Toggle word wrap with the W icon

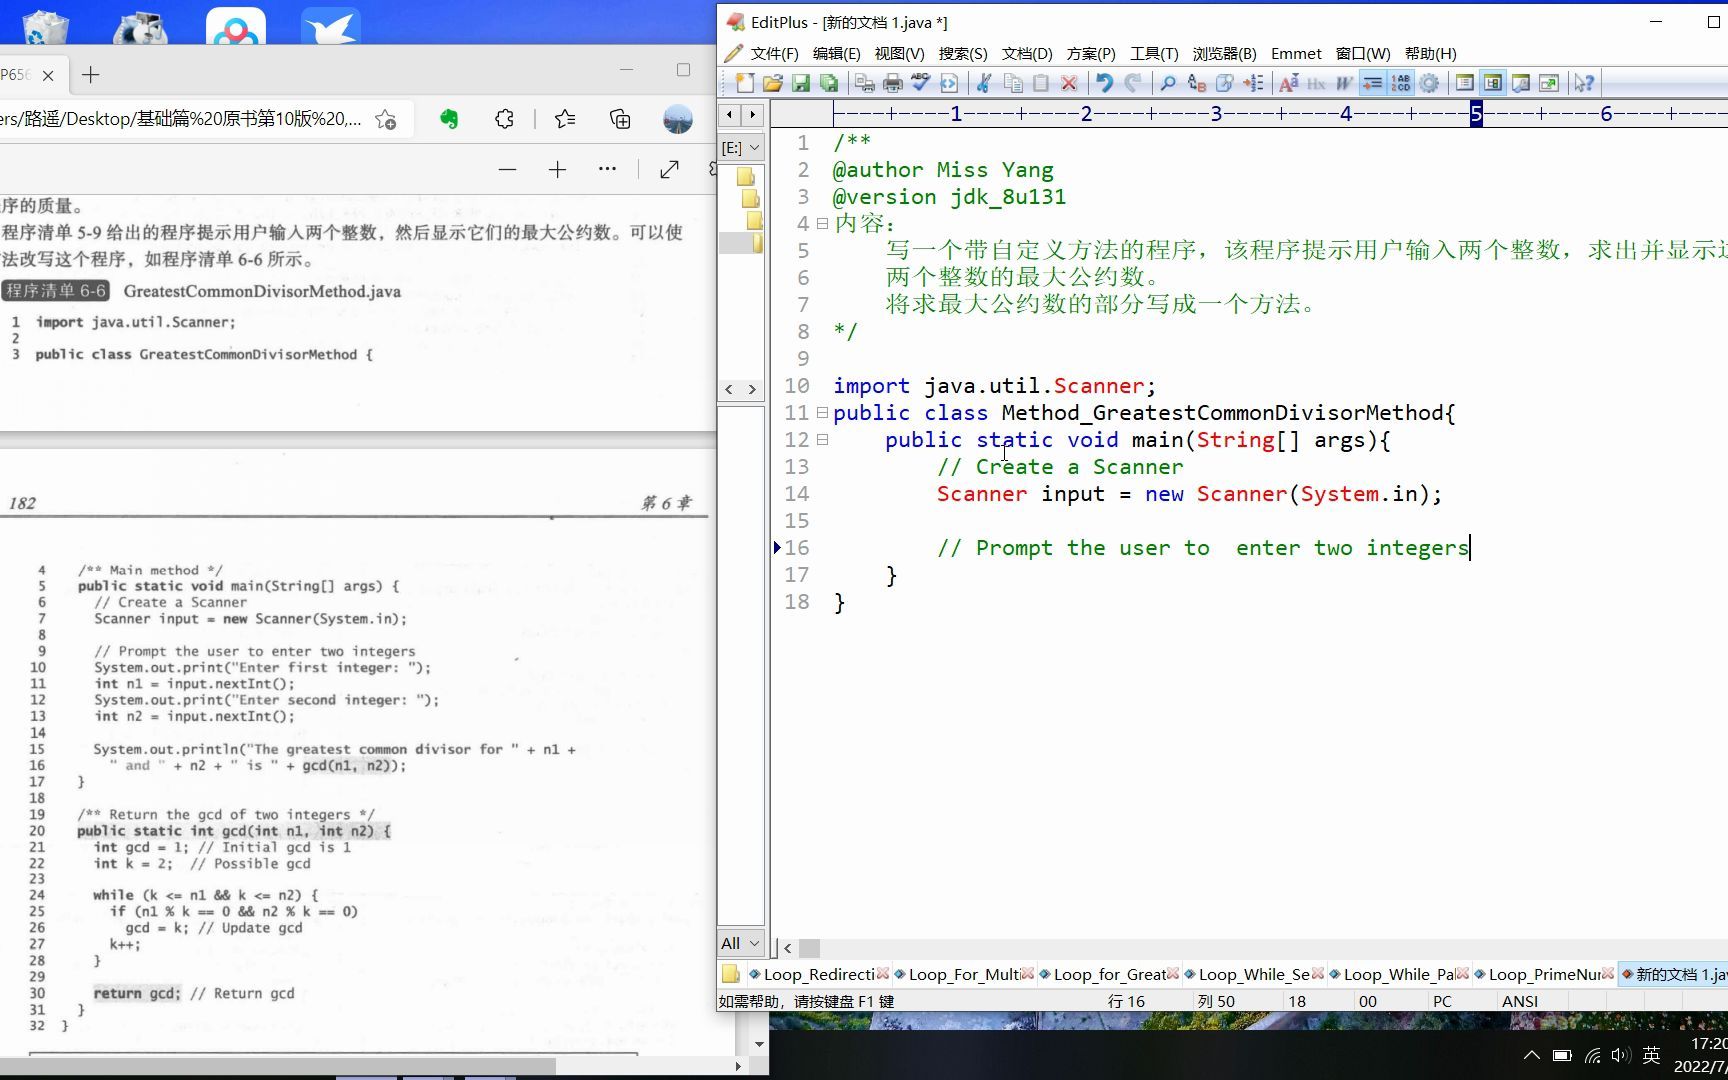[1345, 83]
